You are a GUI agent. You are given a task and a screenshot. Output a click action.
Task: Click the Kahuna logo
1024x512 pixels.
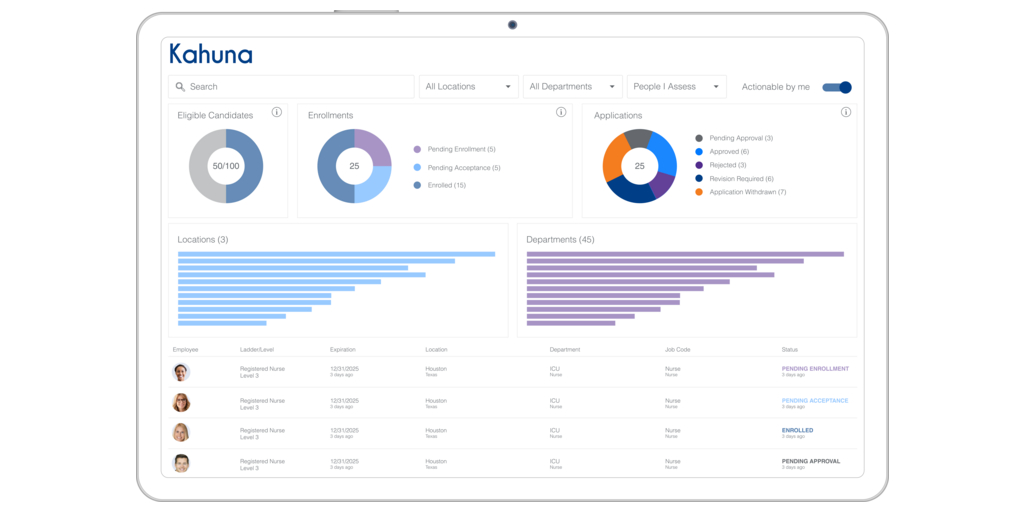(x=211, y=54)
